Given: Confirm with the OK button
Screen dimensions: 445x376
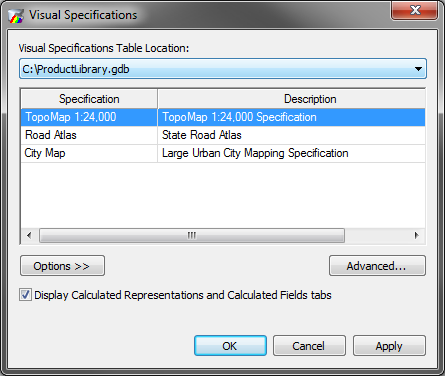Looking at the screenshot, I should (x=230, y=346).
